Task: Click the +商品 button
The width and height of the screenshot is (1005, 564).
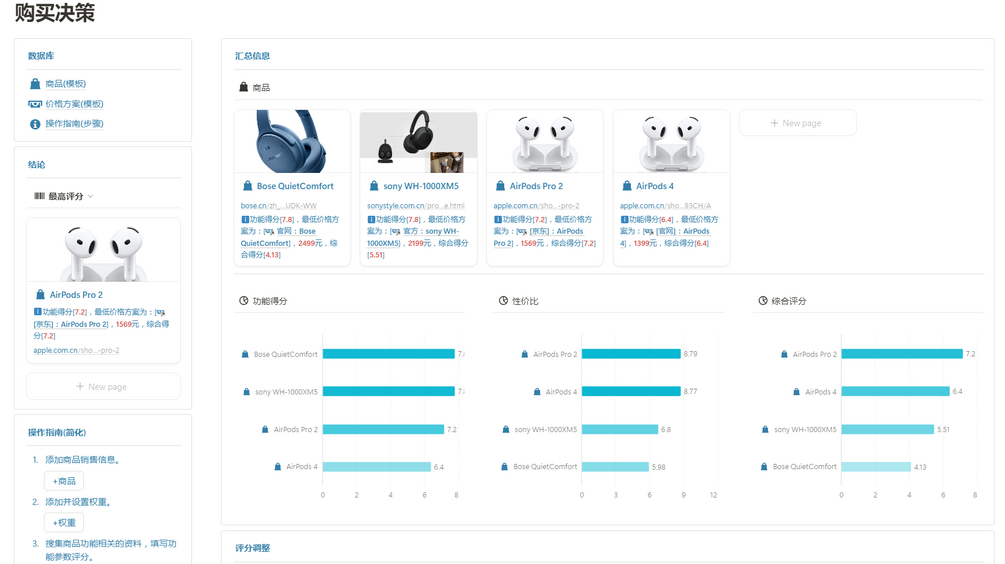Action: pos(64,481)
